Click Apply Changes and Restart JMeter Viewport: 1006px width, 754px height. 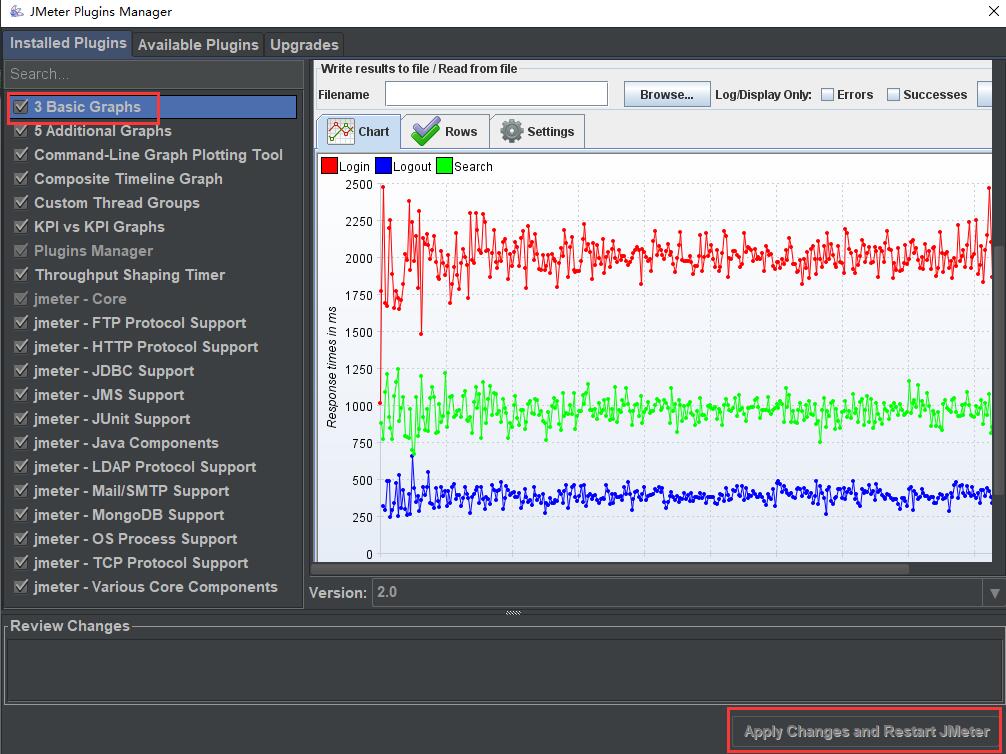click(865, 732)
